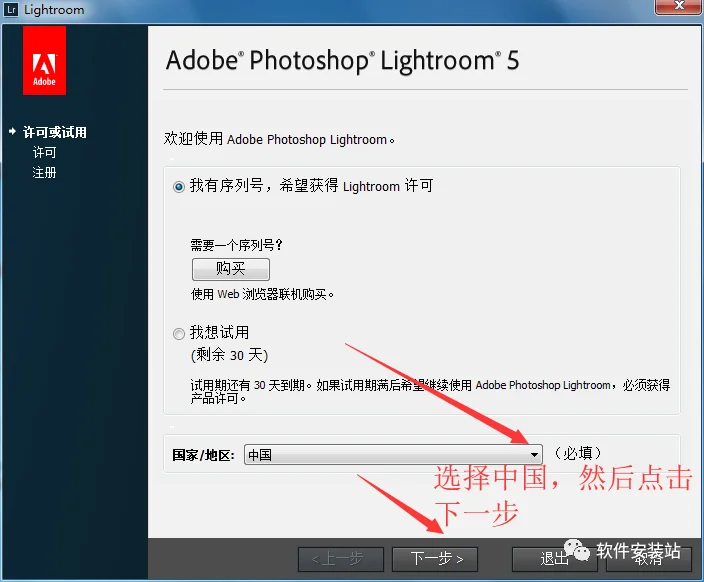
Task: Select 注册 step in sidebar
Action: 44,172
